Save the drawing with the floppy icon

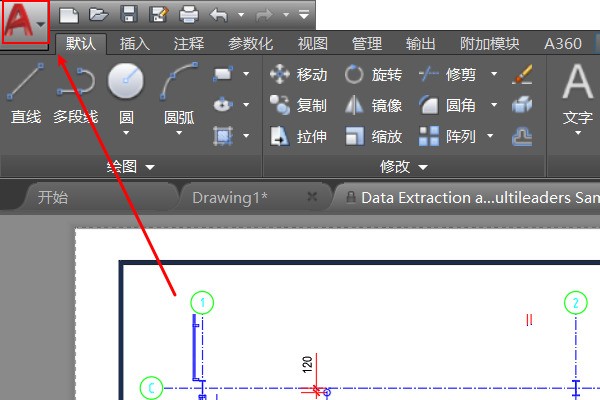(129, 14)
